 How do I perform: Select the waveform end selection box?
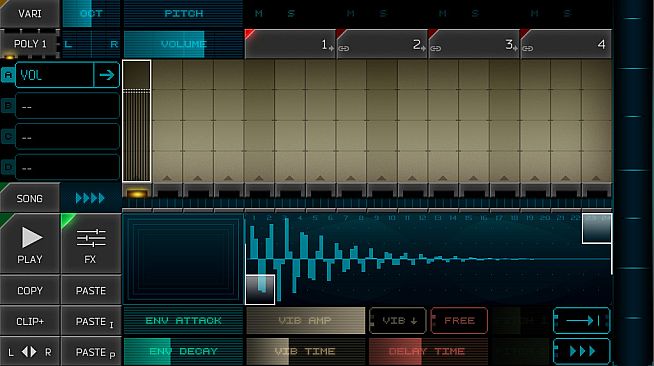(597, 228)
